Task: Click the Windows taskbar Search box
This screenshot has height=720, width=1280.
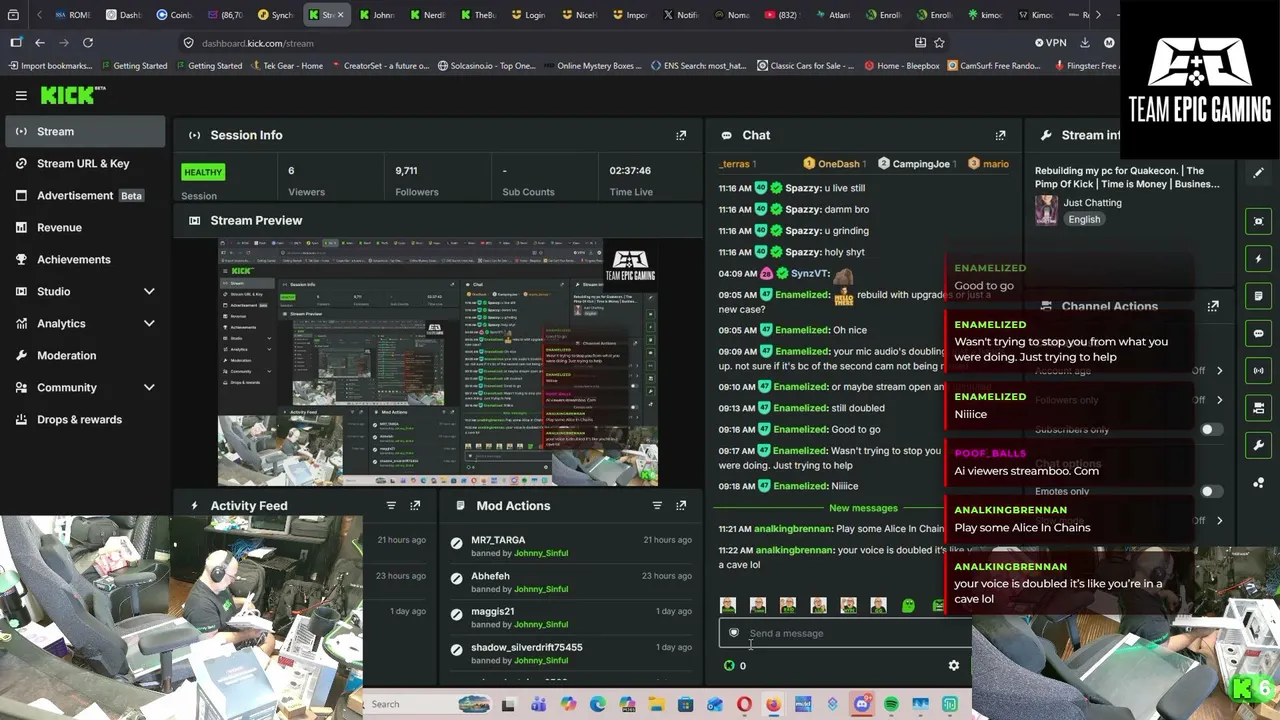Action: pos(427,705)
